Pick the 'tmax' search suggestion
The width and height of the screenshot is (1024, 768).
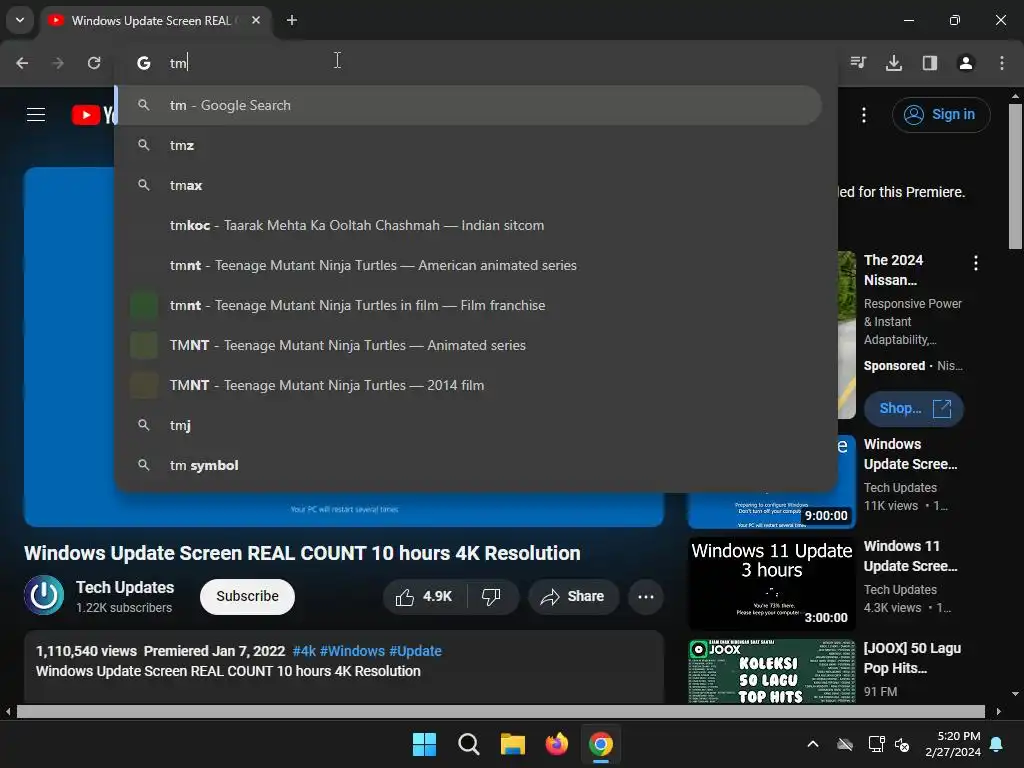(x=468, y=185)
